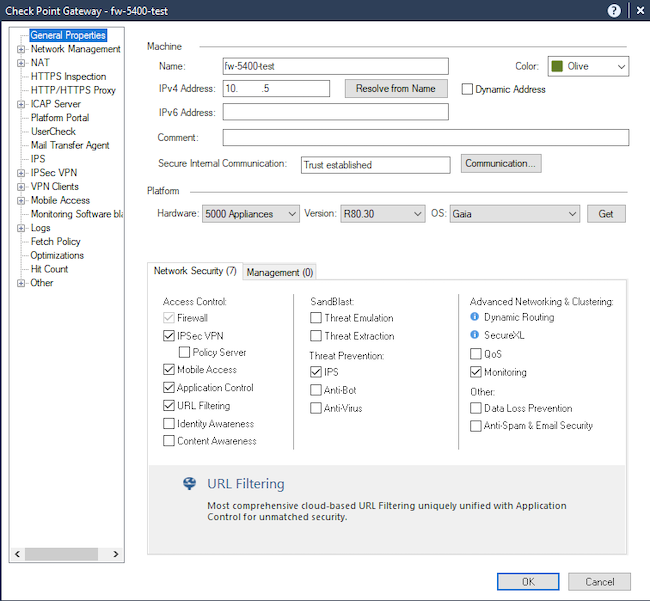This screenshot has height=601, width=650.
Task: Select the Network Security (7) tab
Action: click(195, 271)
